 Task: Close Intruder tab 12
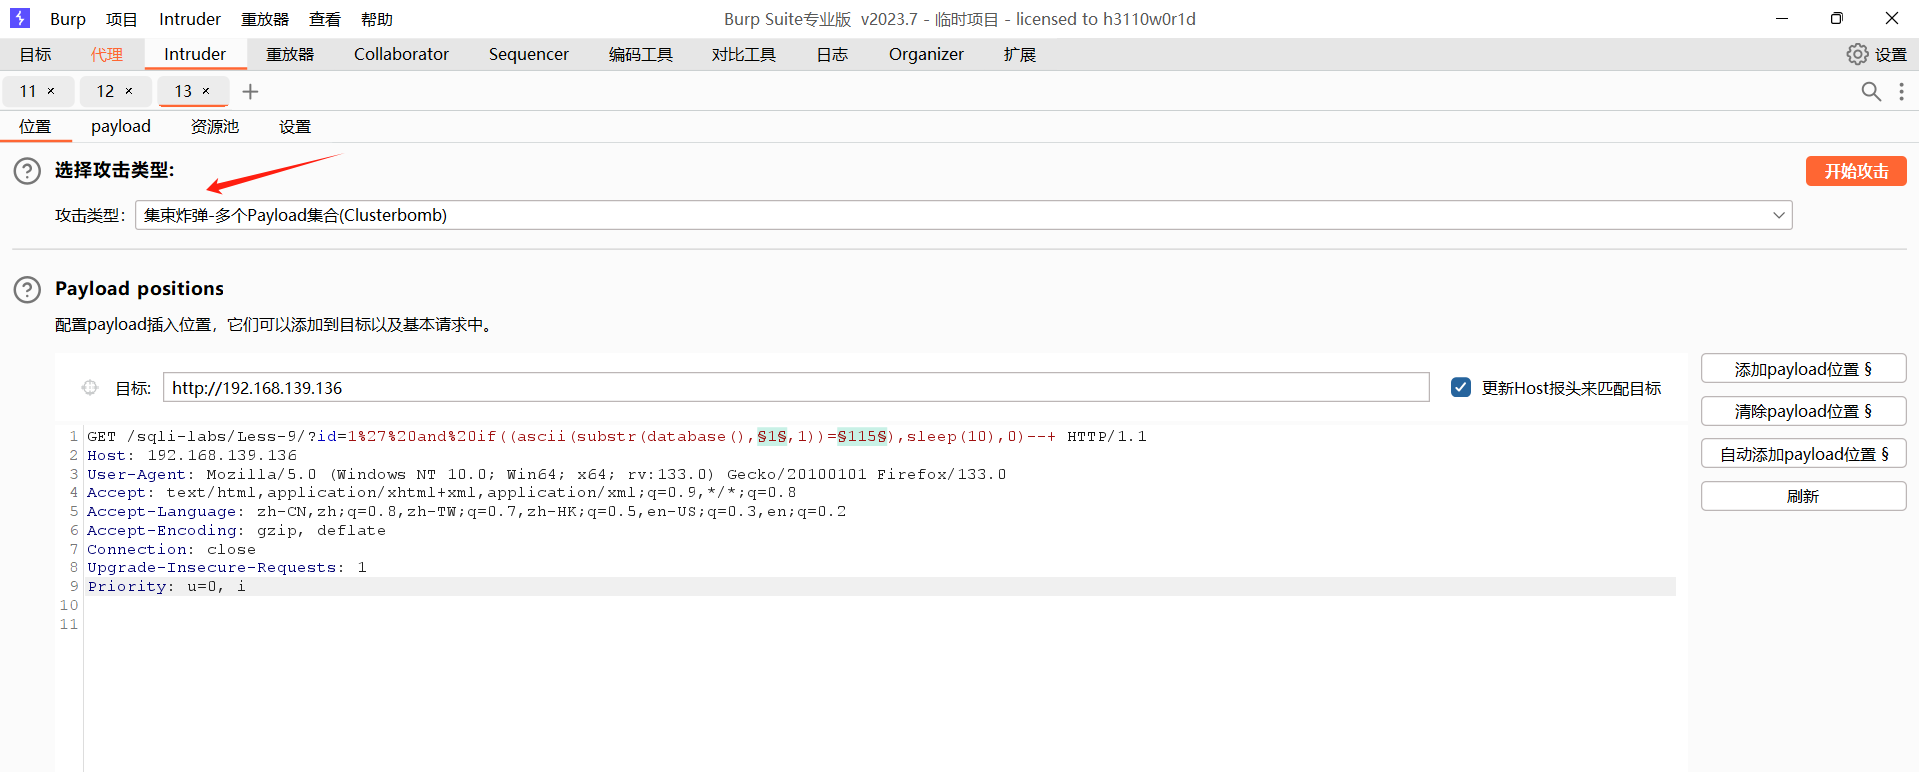129,91
